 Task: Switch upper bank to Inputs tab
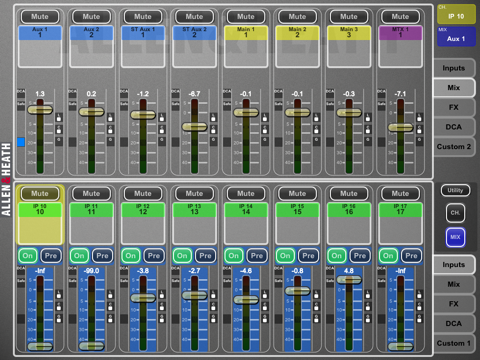click(x=454, y=68)
